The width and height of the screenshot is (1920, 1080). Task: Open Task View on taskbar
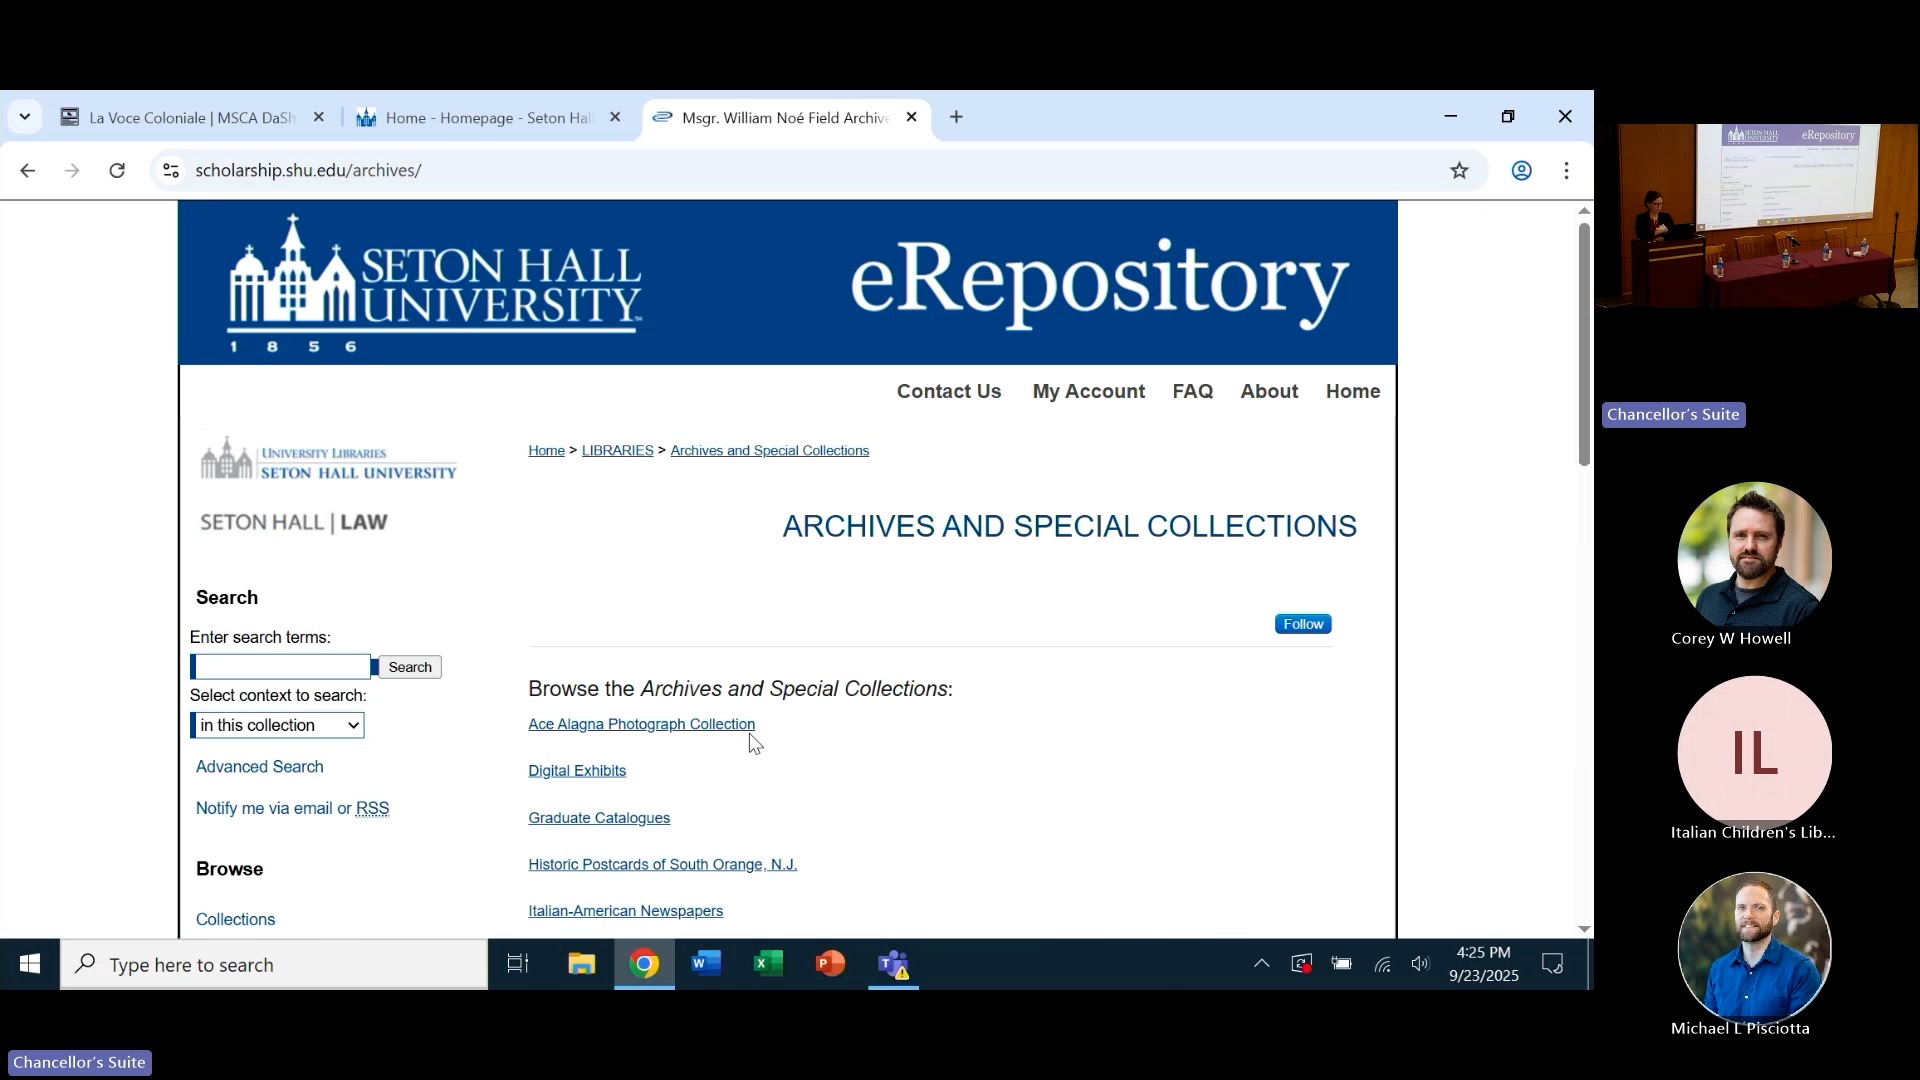coord(517,964)
